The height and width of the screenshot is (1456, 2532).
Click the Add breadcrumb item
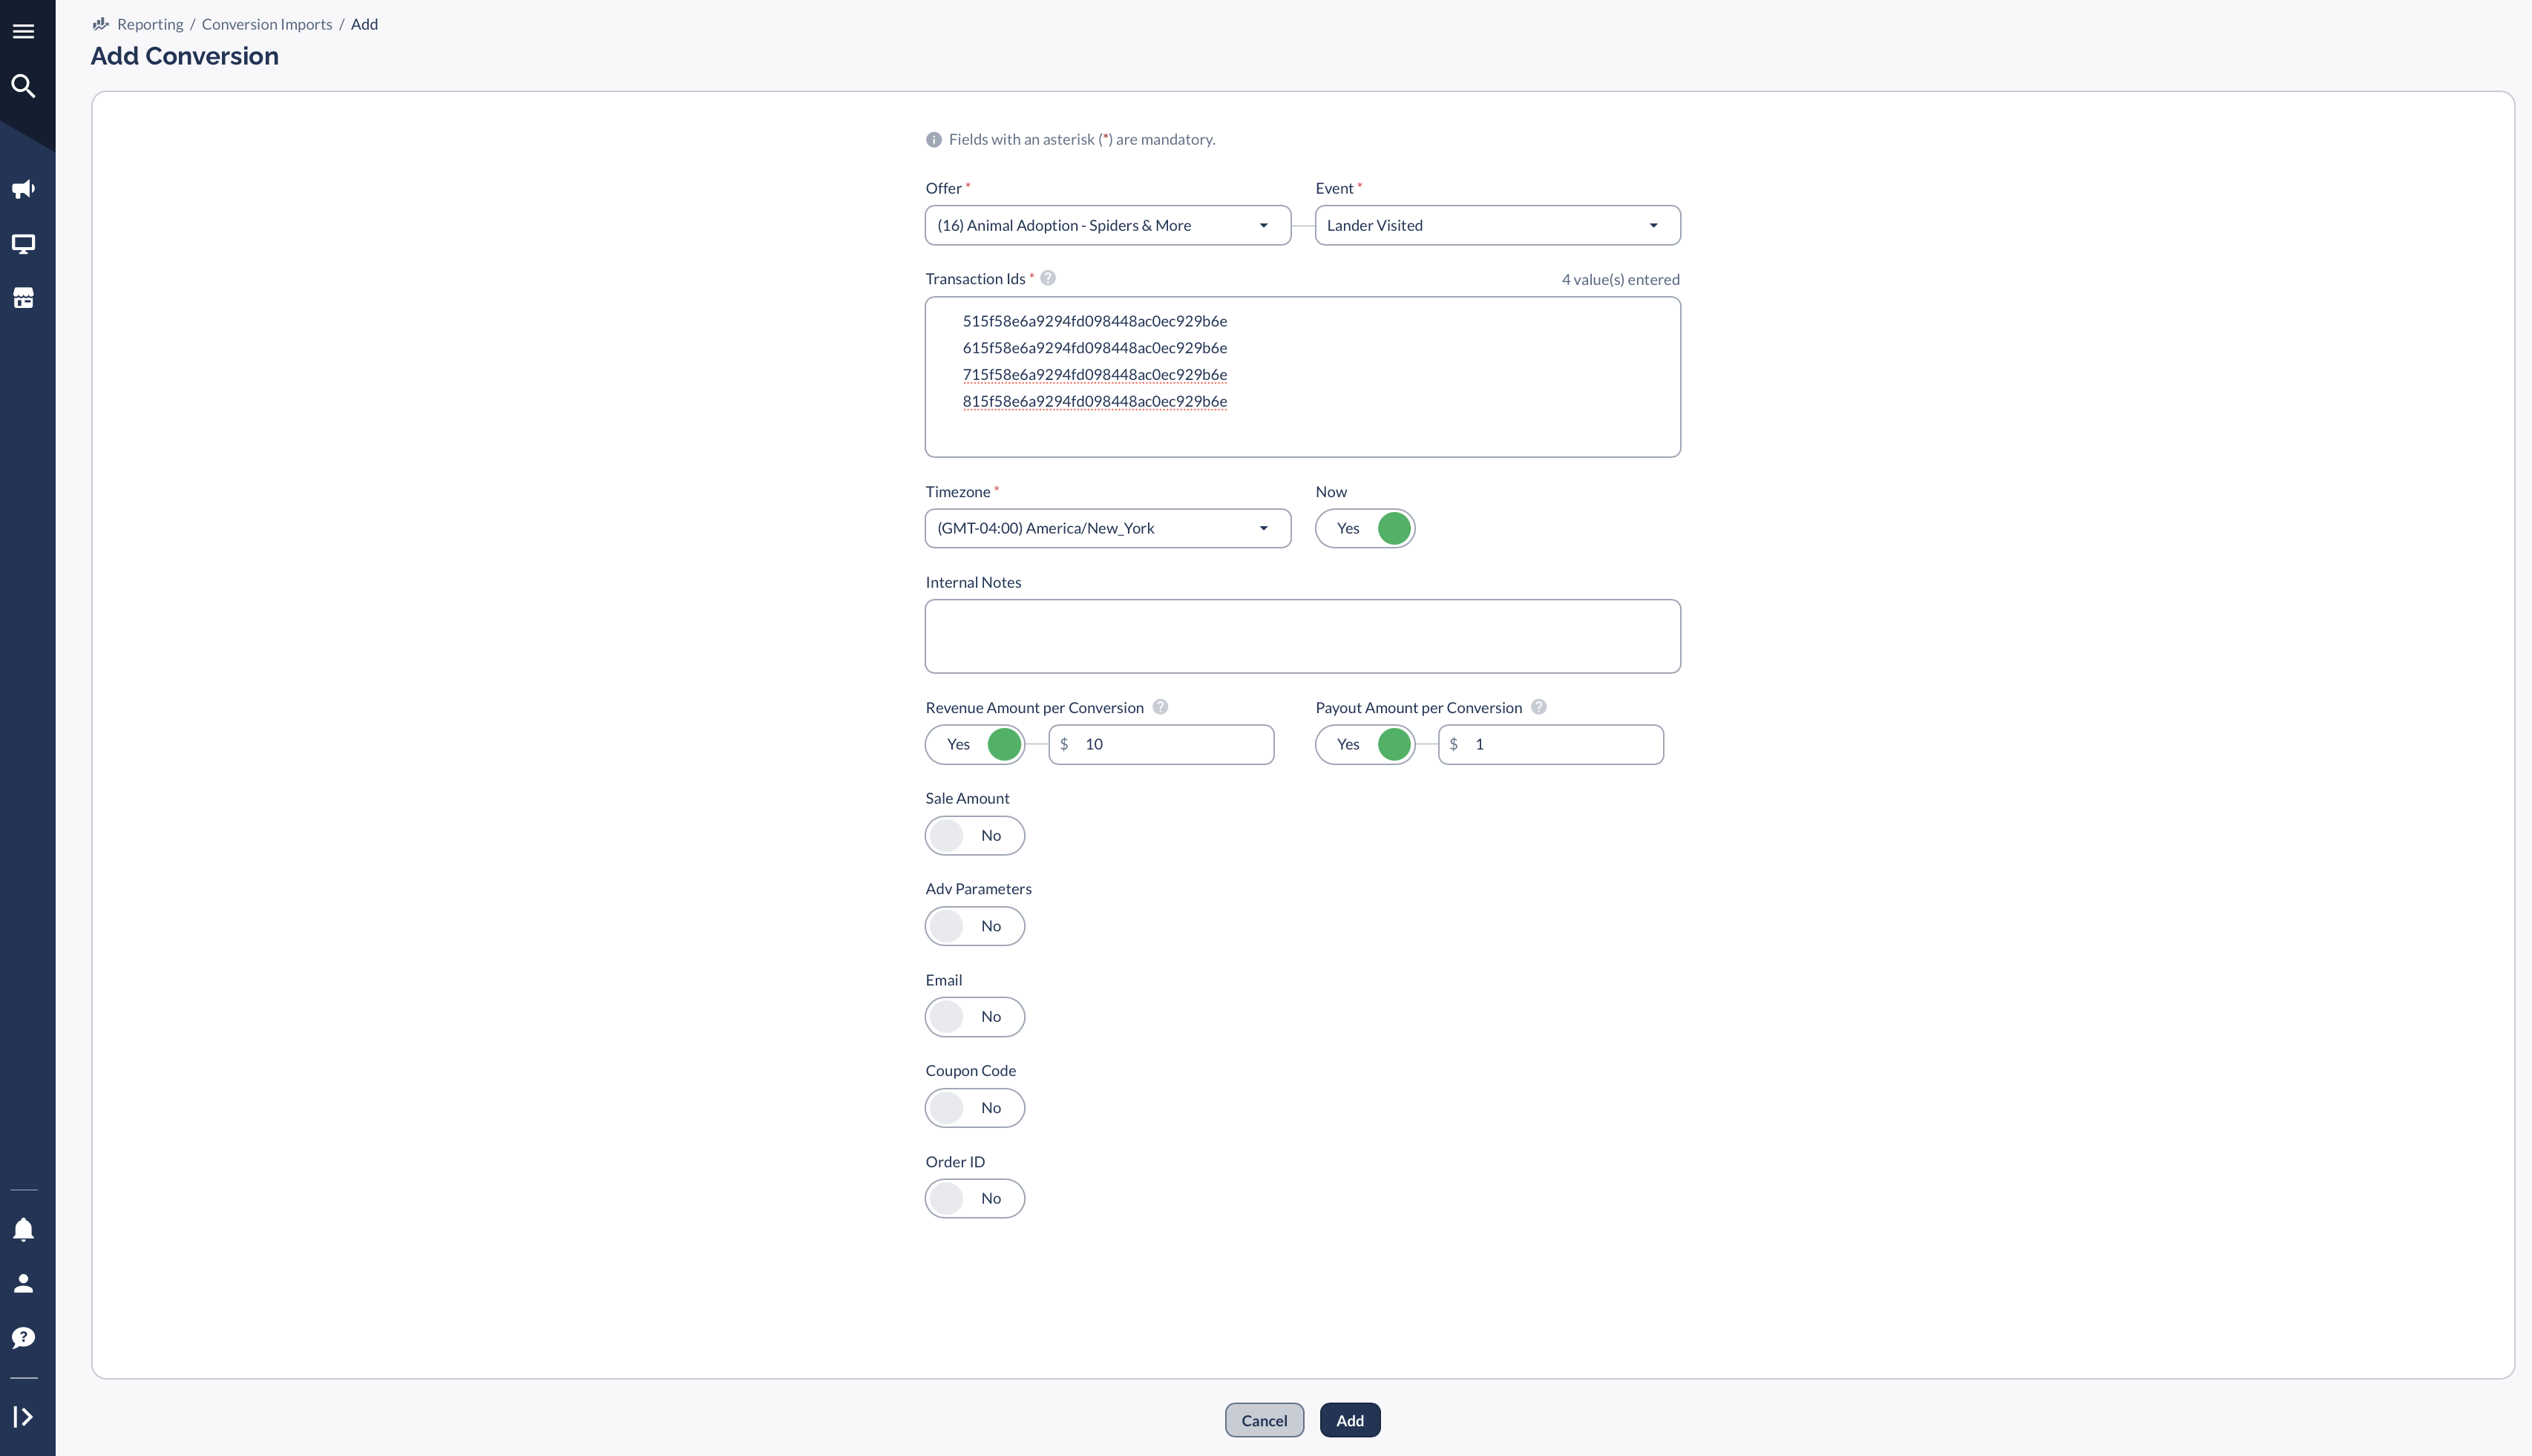pos(364,24)
